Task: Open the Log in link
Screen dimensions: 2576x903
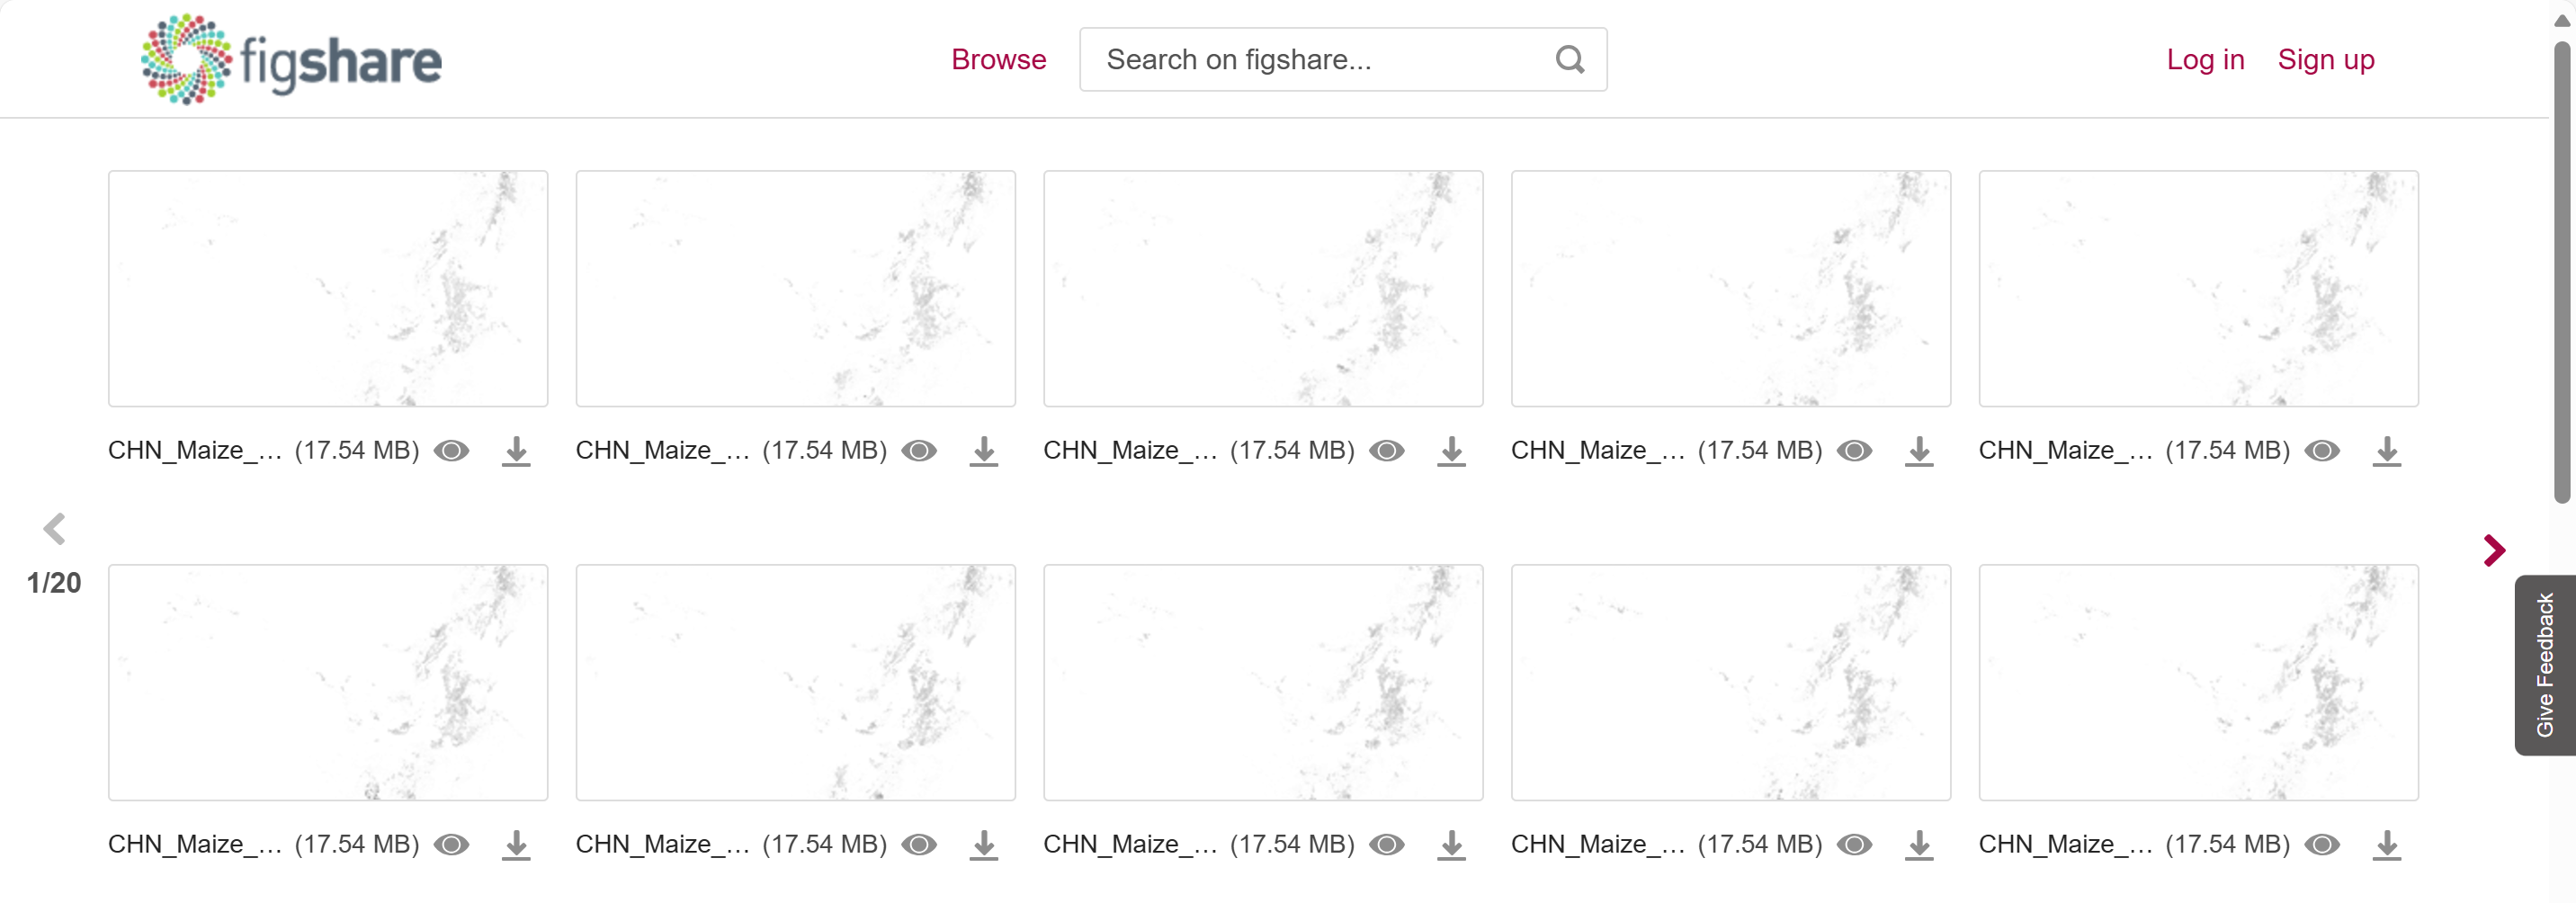Action: [x=2205, y=60]
